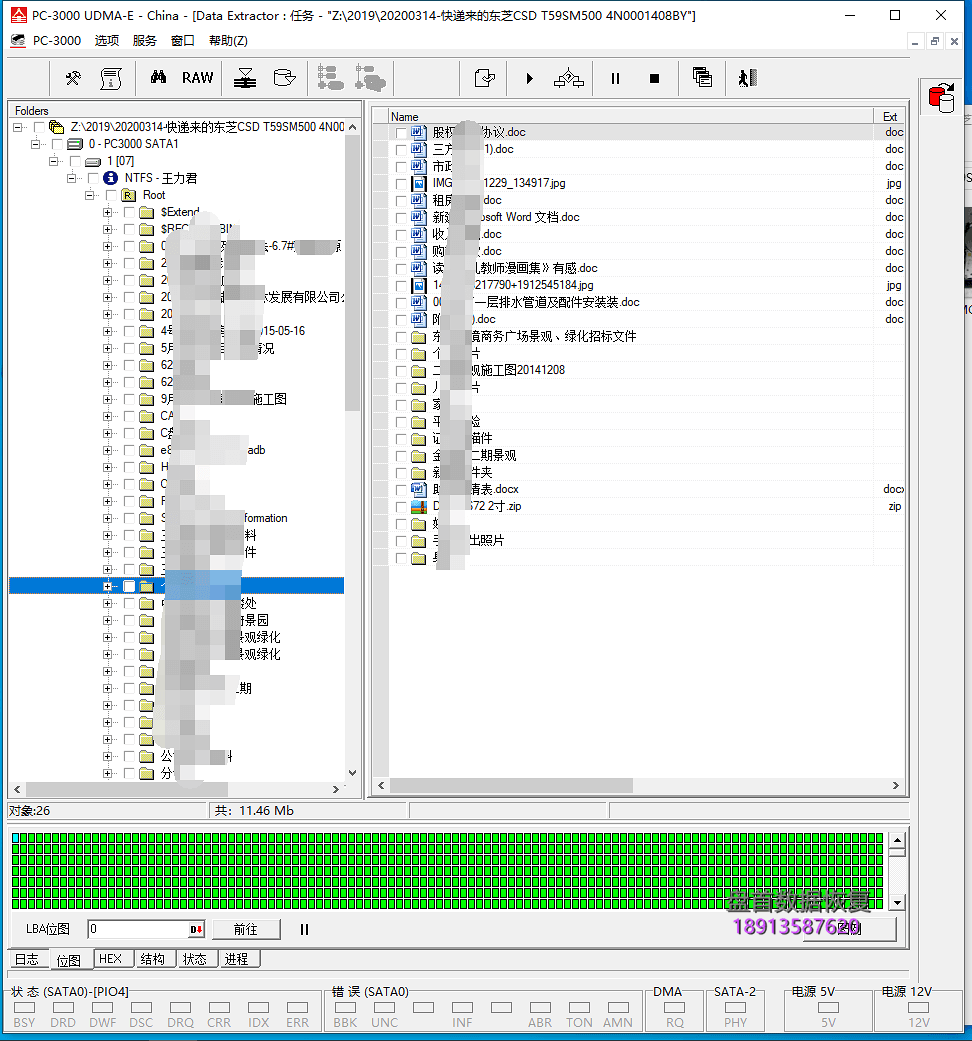Collapse the Root folder node

(x=89, y=195)
